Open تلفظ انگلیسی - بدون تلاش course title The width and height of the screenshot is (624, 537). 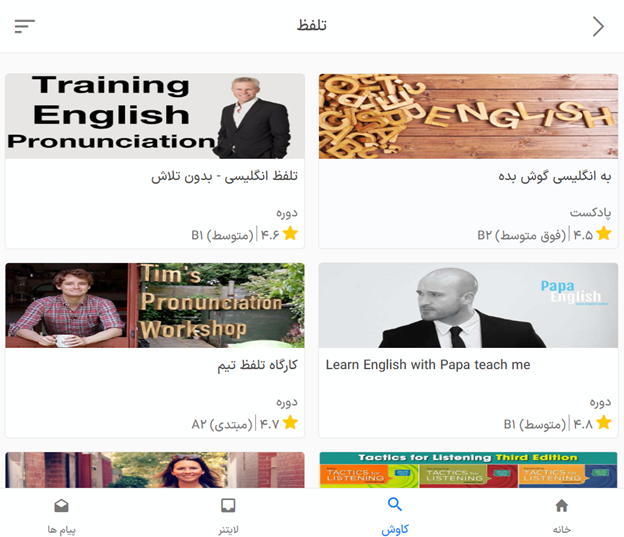(224, 176)
